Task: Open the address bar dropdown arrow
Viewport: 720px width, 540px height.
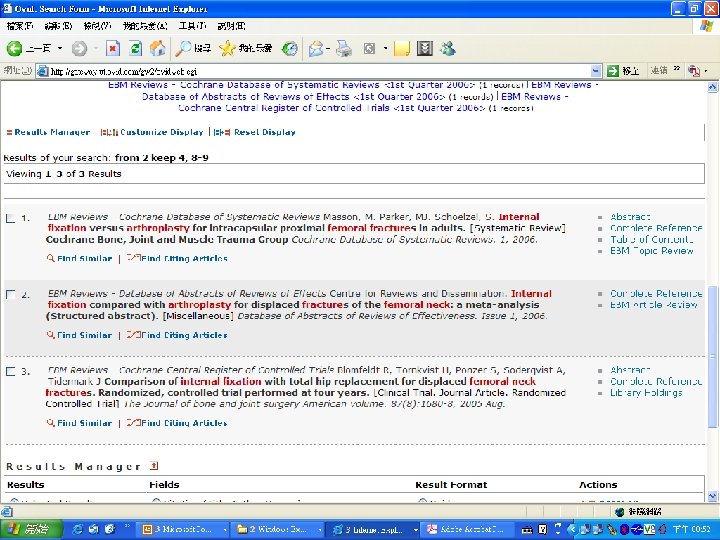Action: [596, 71]
